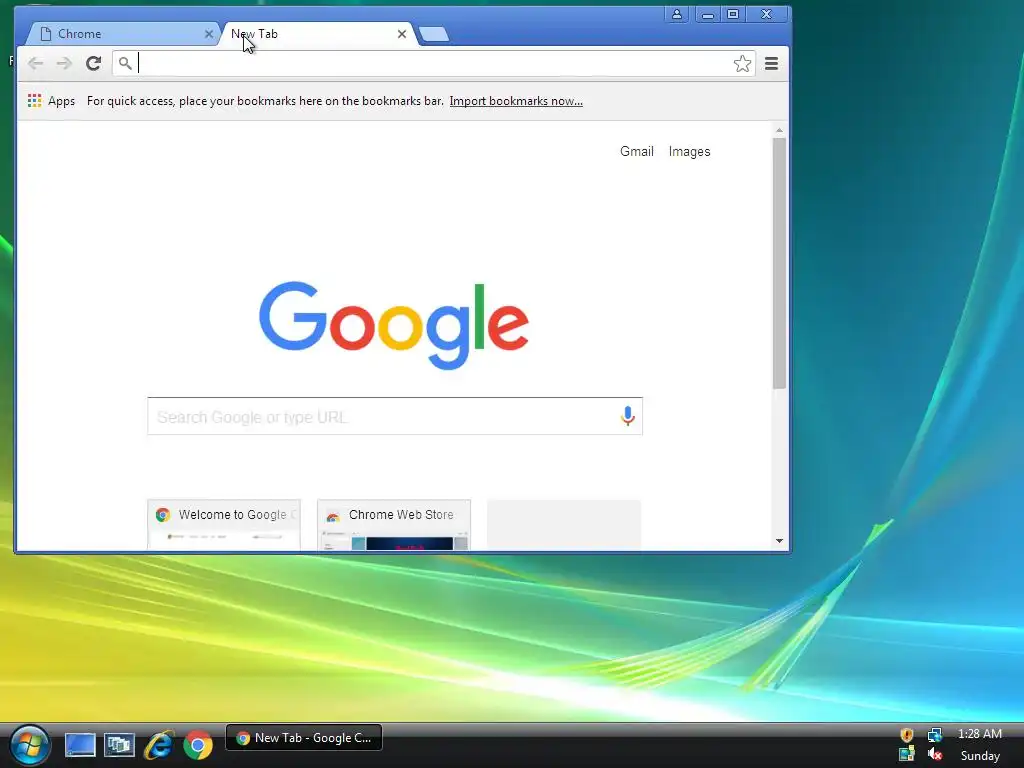
Task: Click the 1:28 AM clock
Action: (980, 734)
